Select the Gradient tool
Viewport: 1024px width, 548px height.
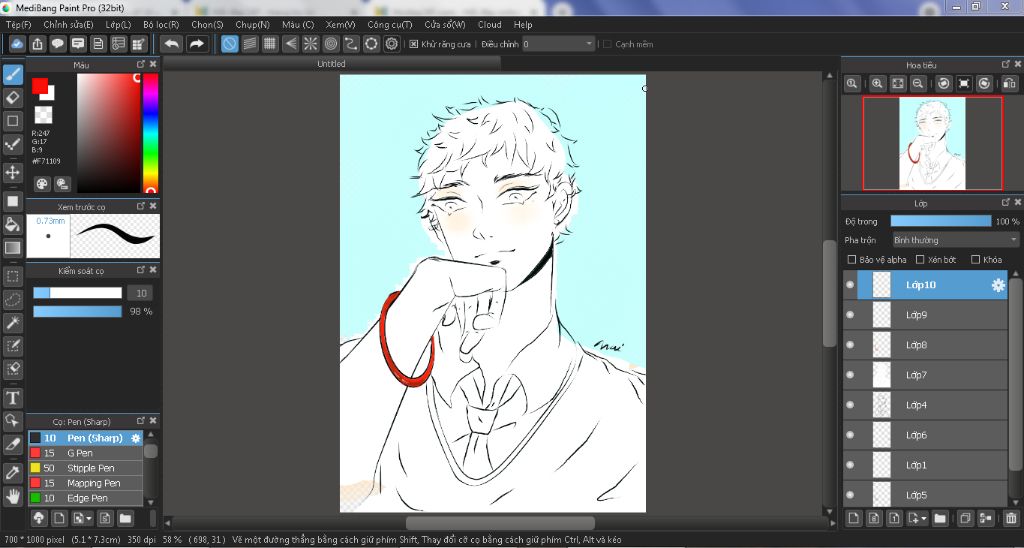12,248
